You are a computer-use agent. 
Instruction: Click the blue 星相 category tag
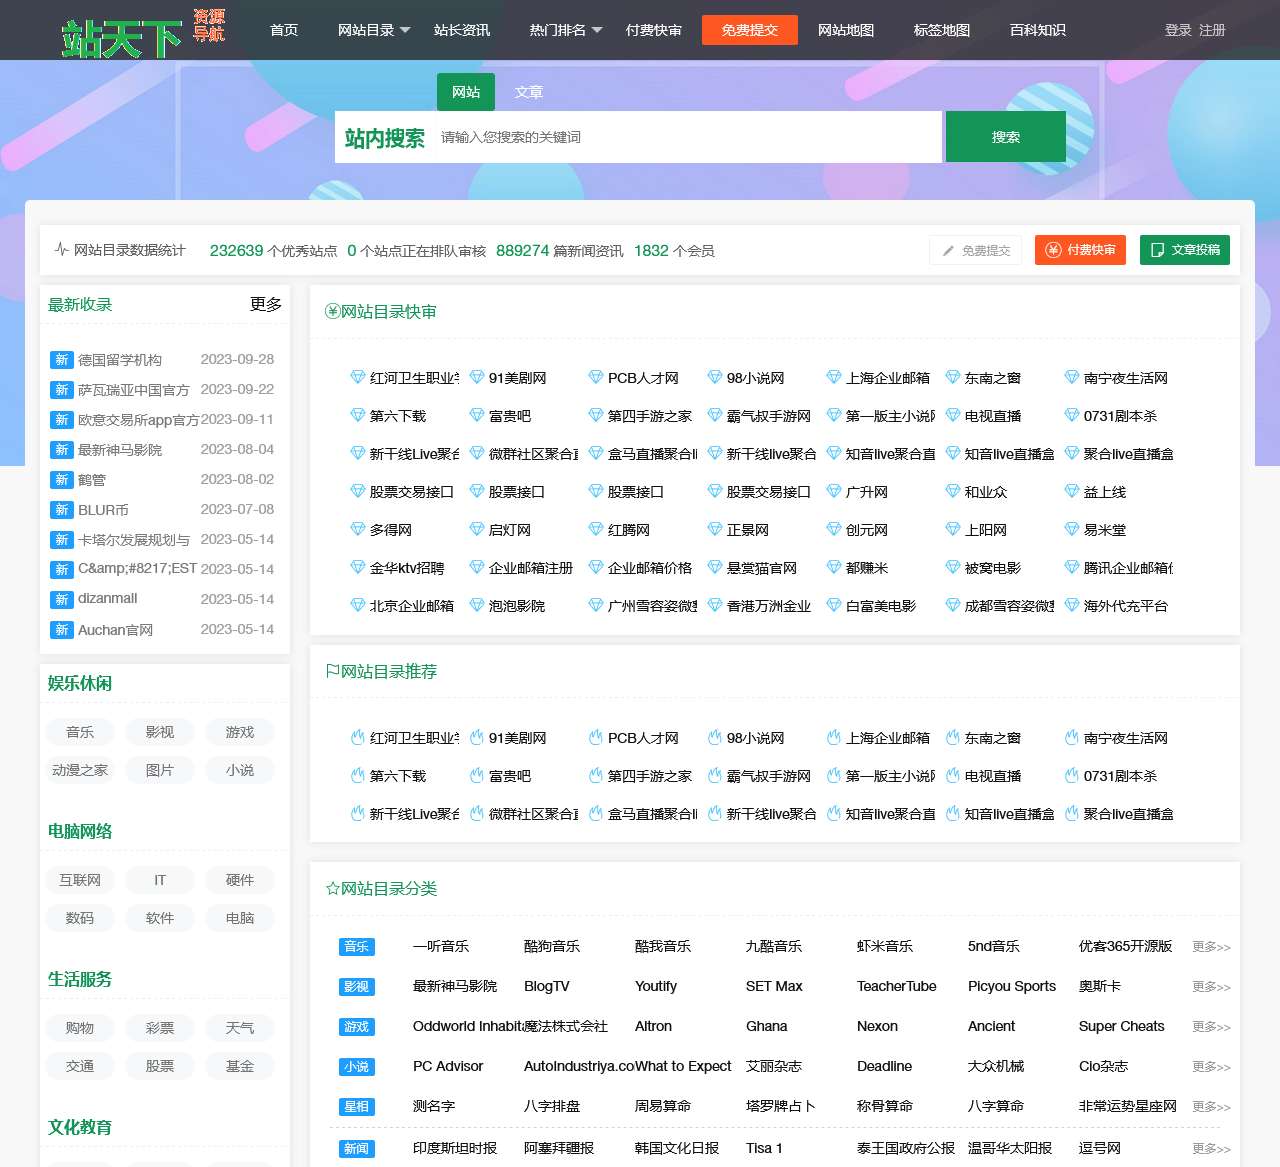[356, 1107]
